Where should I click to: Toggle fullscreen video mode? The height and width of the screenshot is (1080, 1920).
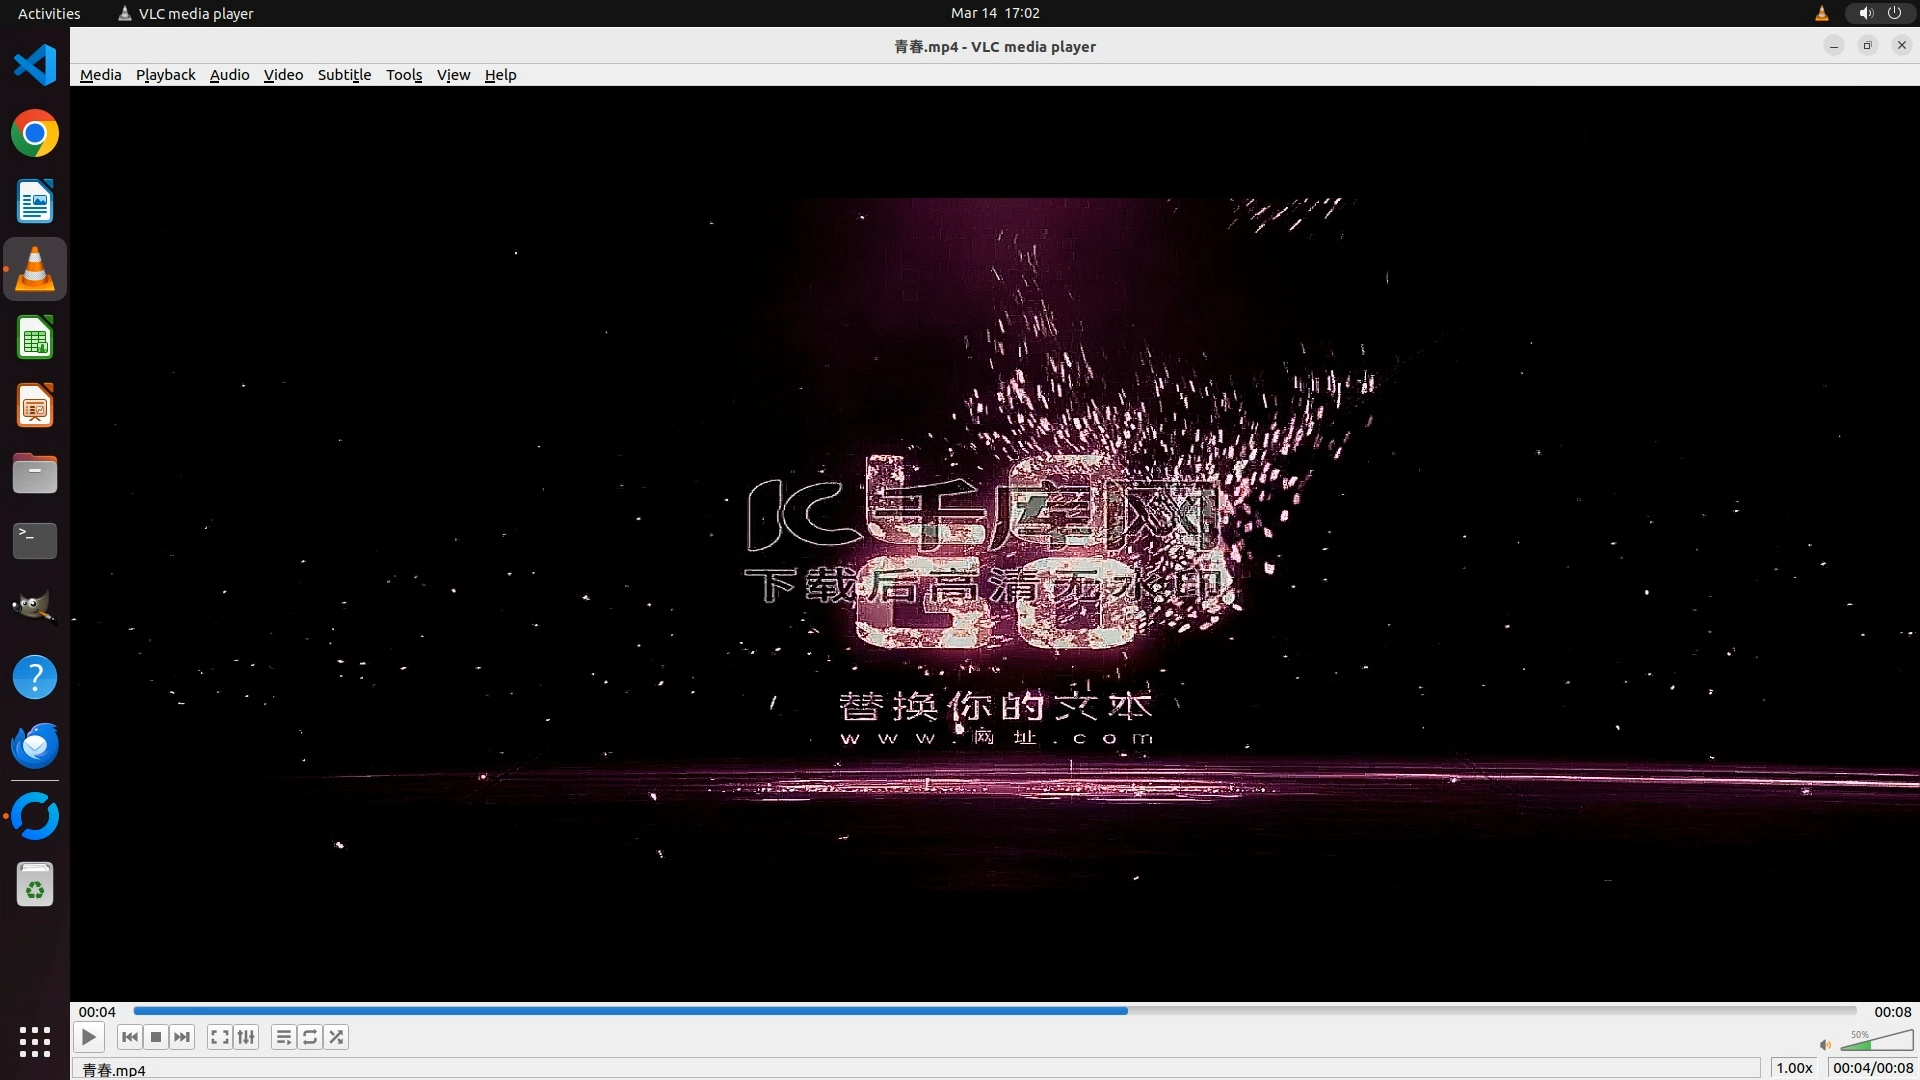(220, 1037)
